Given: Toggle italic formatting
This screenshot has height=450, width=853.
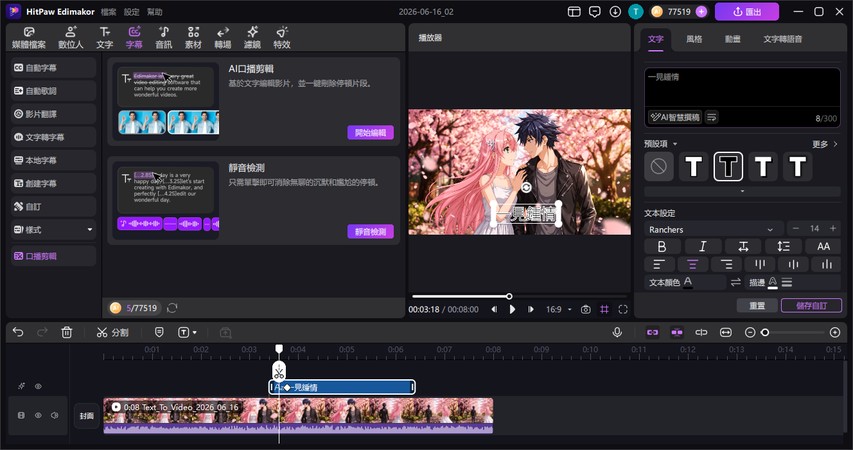Looking at the screenshot, I should tap(702, 246).
